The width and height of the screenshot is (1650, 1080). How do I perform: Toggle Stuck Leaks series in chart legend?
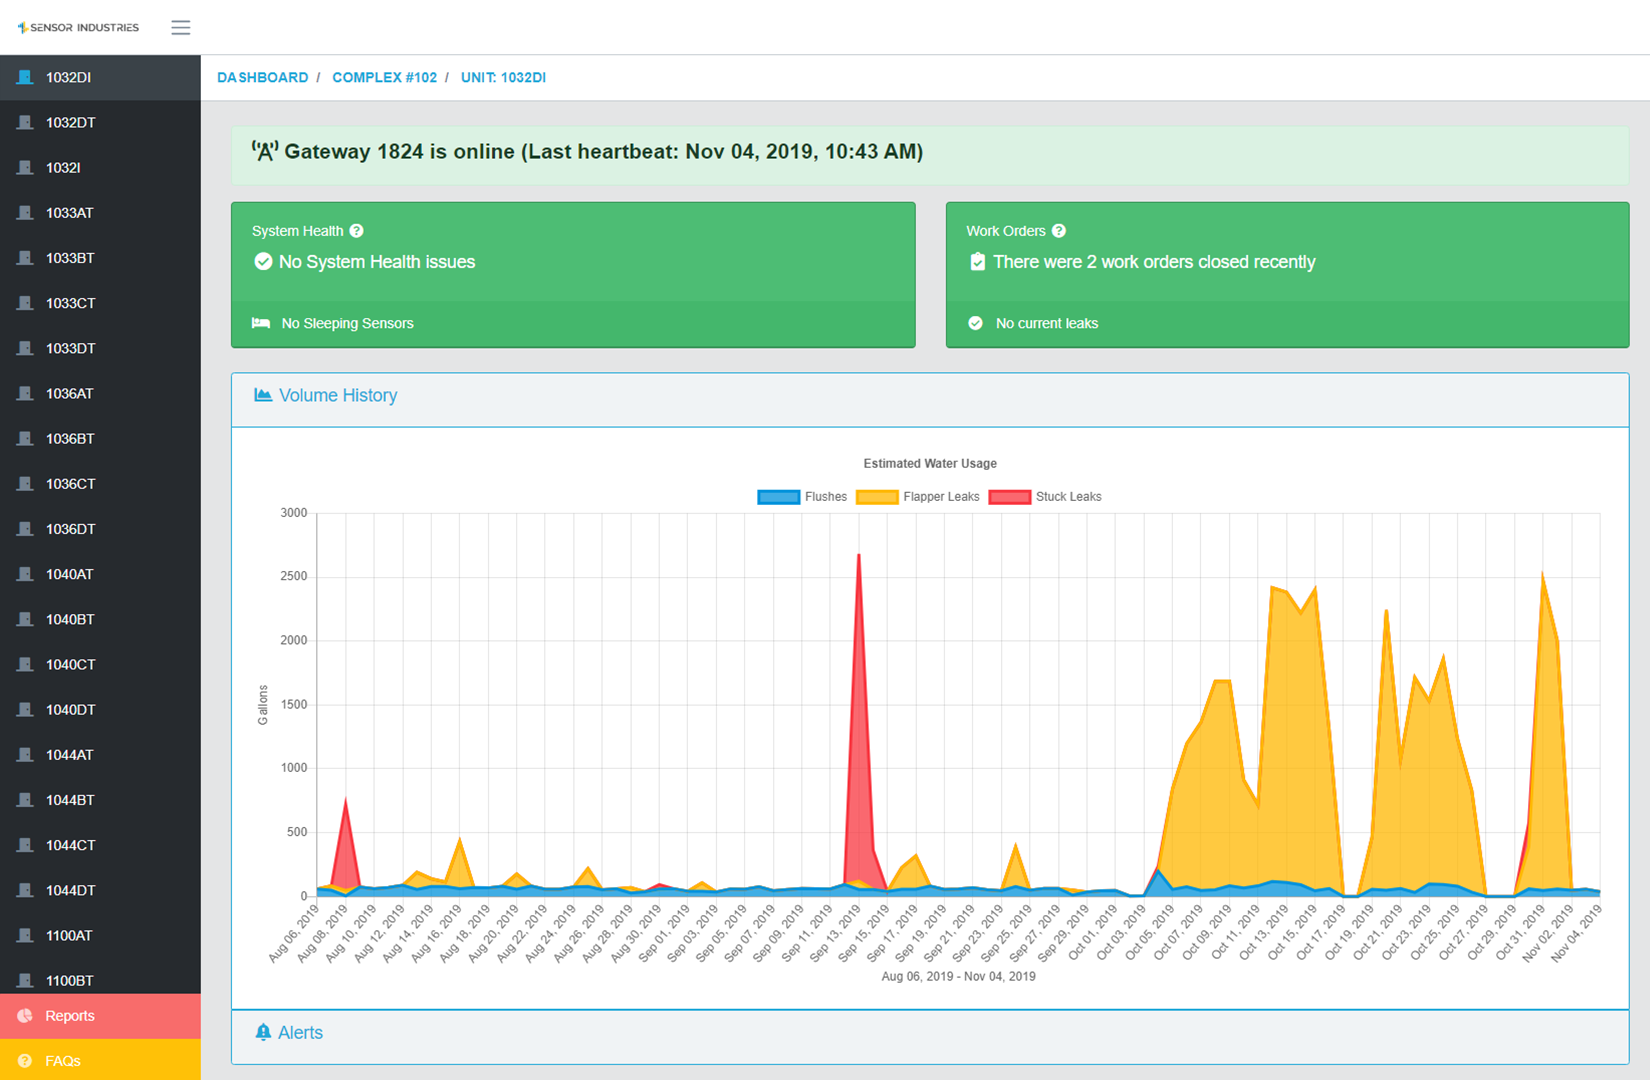(1045, 497)
